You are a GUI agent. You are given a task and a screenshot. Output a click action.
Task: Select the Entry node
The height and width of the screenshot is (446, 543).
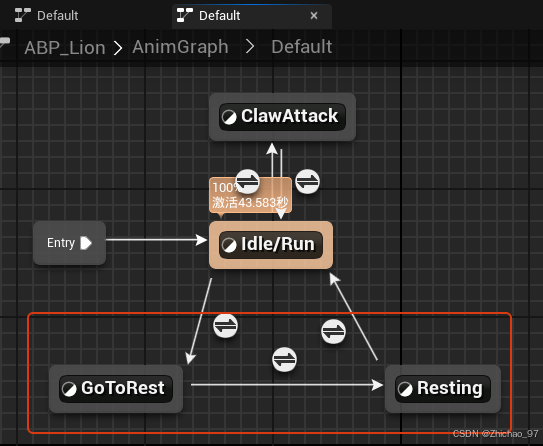click(x=69, y=243)
